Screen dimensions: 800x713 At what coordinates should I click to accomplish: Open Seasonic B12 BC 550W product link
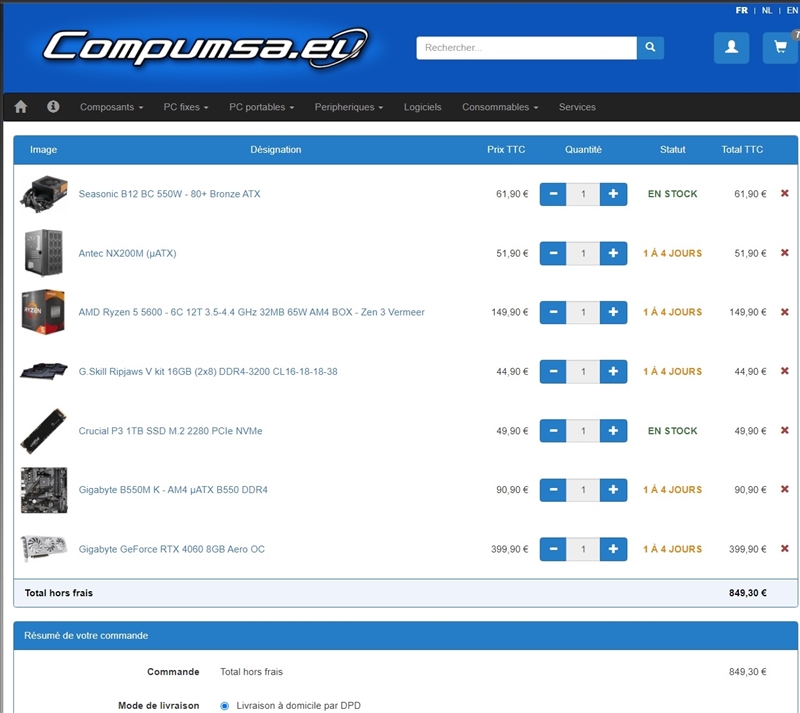[x=169, y=194]
